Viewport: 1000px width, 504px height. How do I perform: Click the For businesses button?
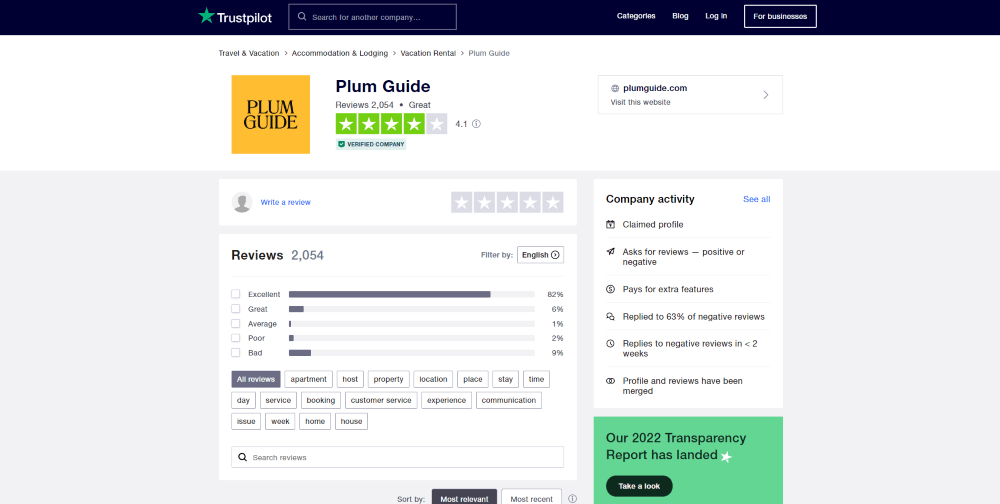coord(780,17)
